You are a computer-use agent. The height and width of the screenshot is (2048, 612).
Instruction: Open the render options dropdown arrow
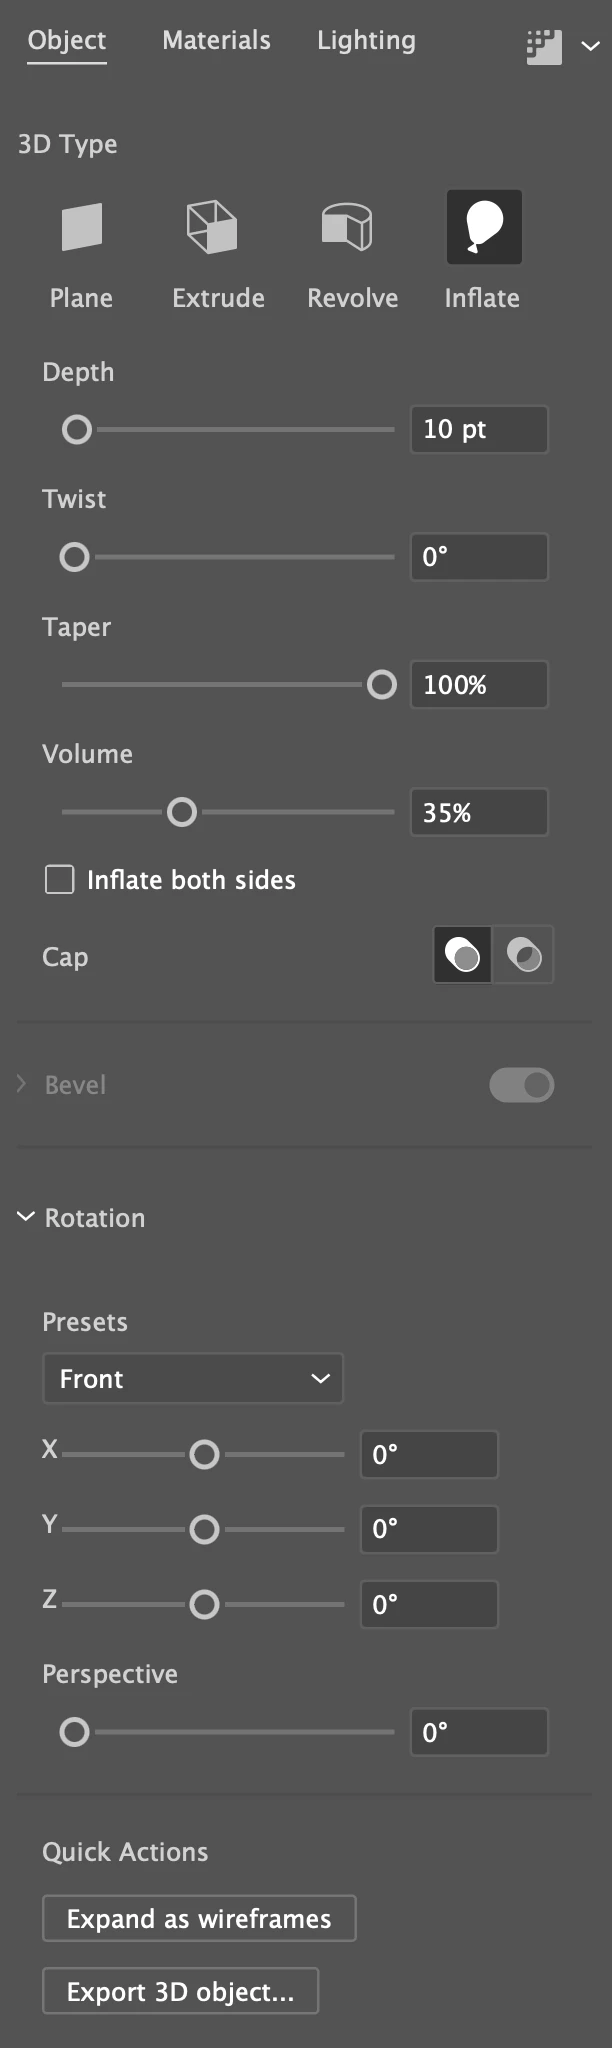point(590,46)
